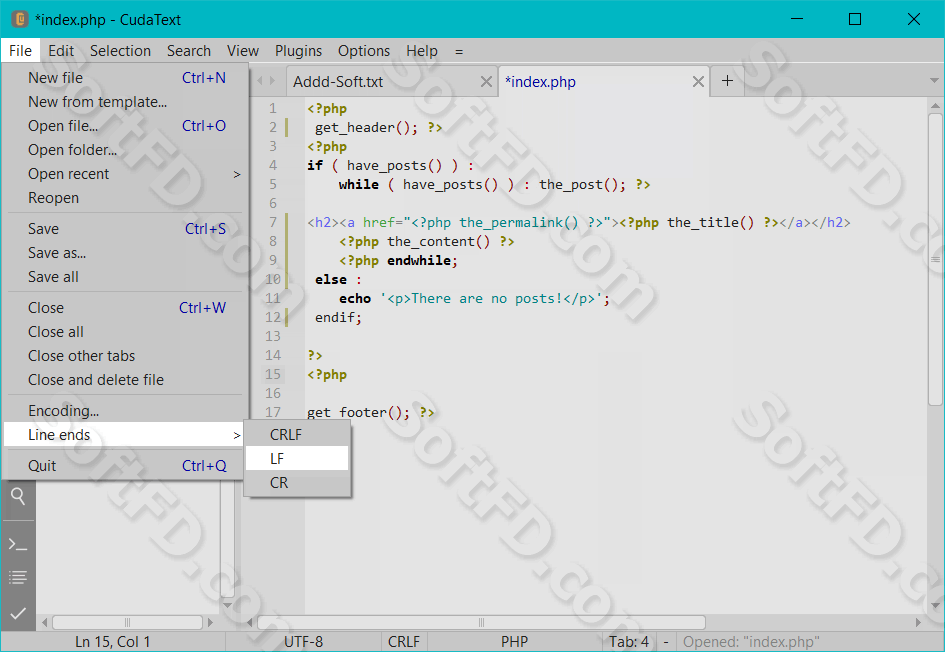
Task: Open the Options menu
Action: click(363, 51)
